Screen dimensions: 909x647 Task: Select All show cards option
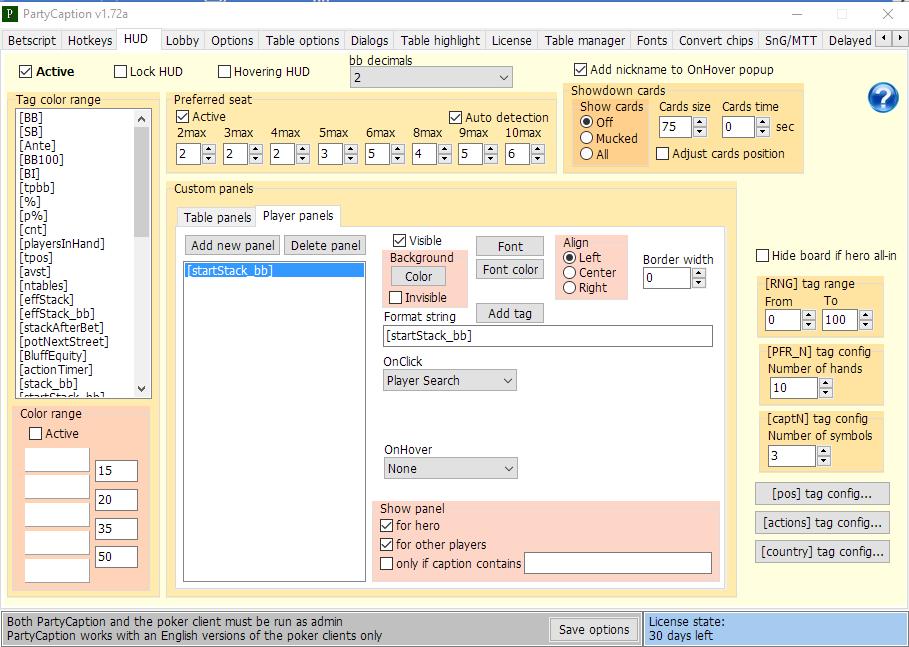pos(587,154)
